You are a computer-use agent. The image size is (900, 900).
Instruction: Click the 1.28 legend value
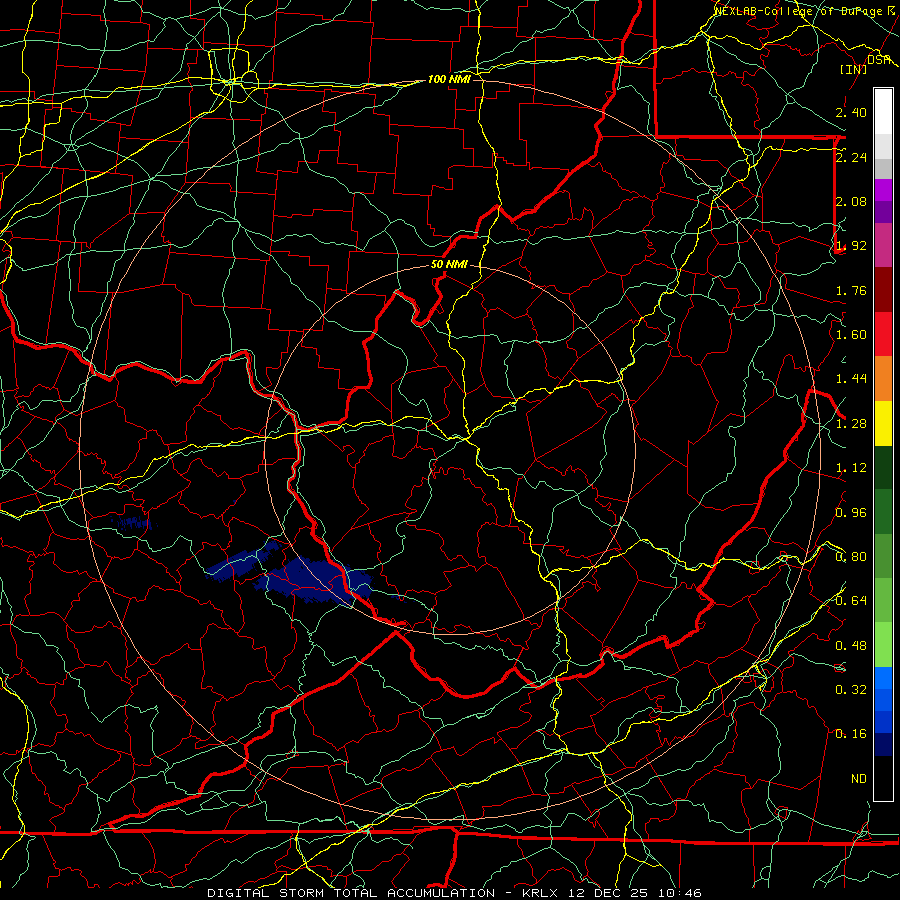(x=851, y=424)
